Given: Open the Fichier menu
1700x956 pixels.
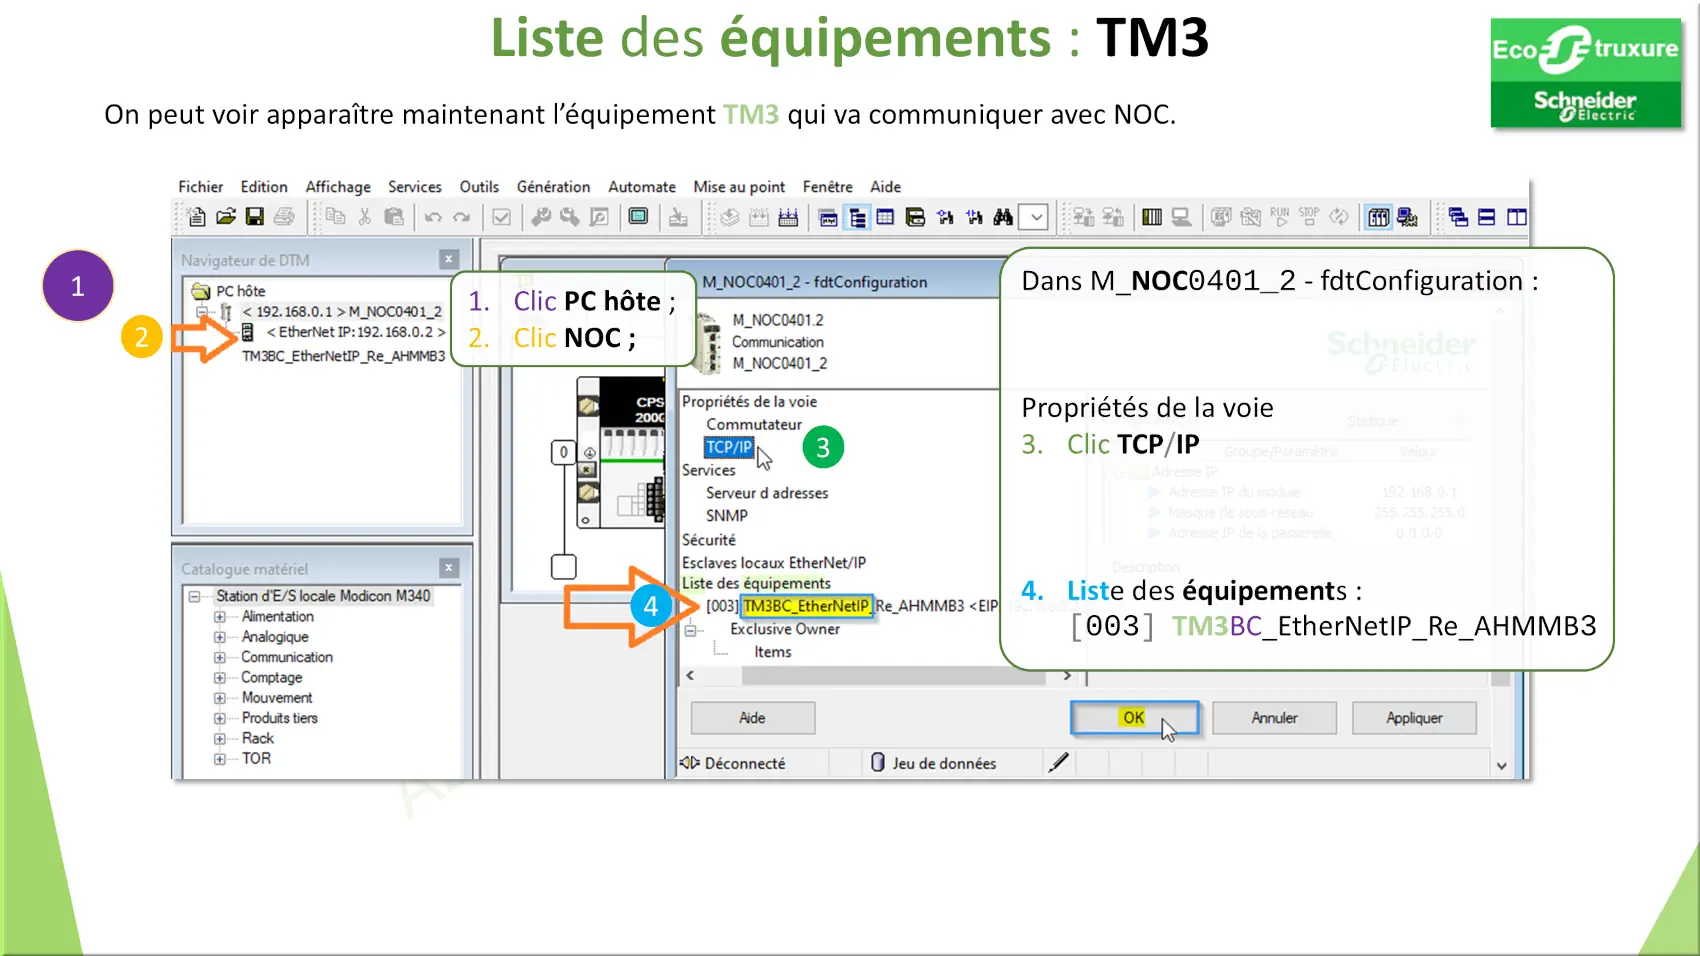Looking at the screenshot, I should (201, 187).
